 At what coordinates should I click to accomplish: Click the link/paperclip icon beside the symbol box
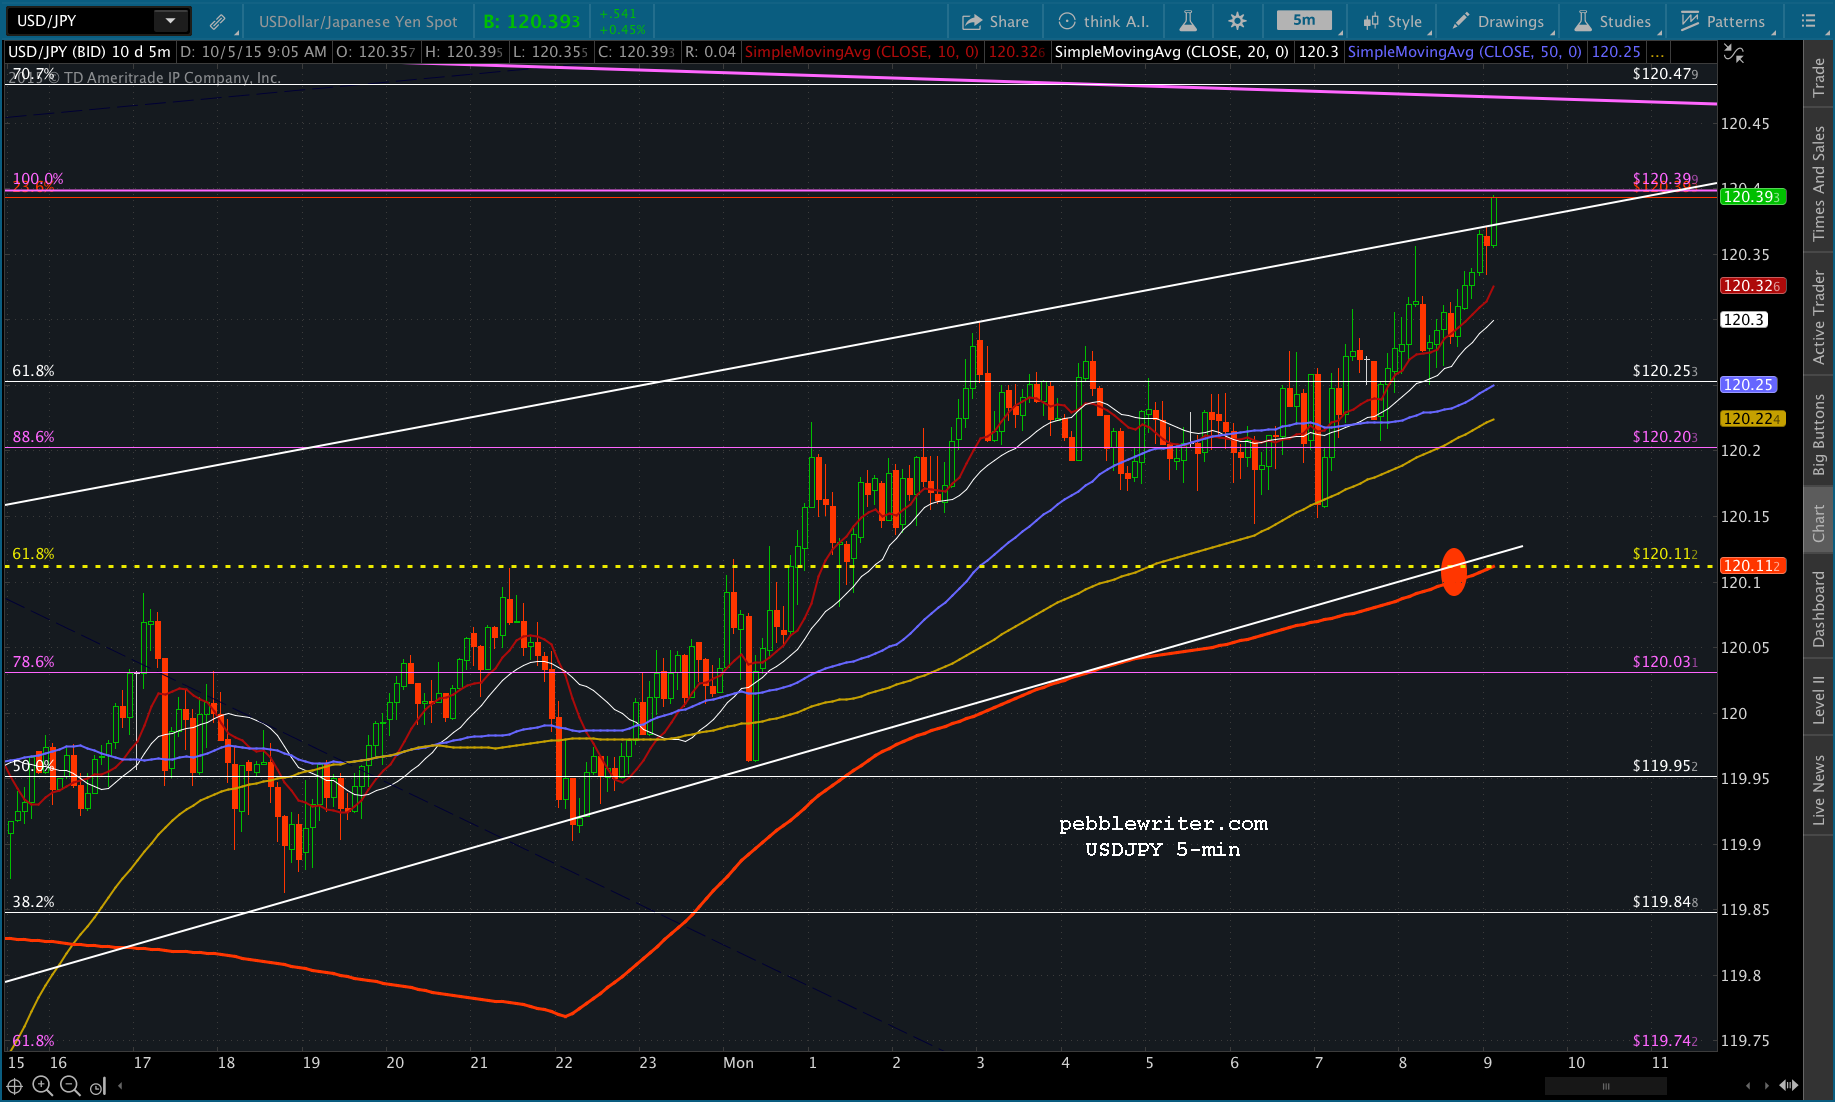[x=217, y=21]
